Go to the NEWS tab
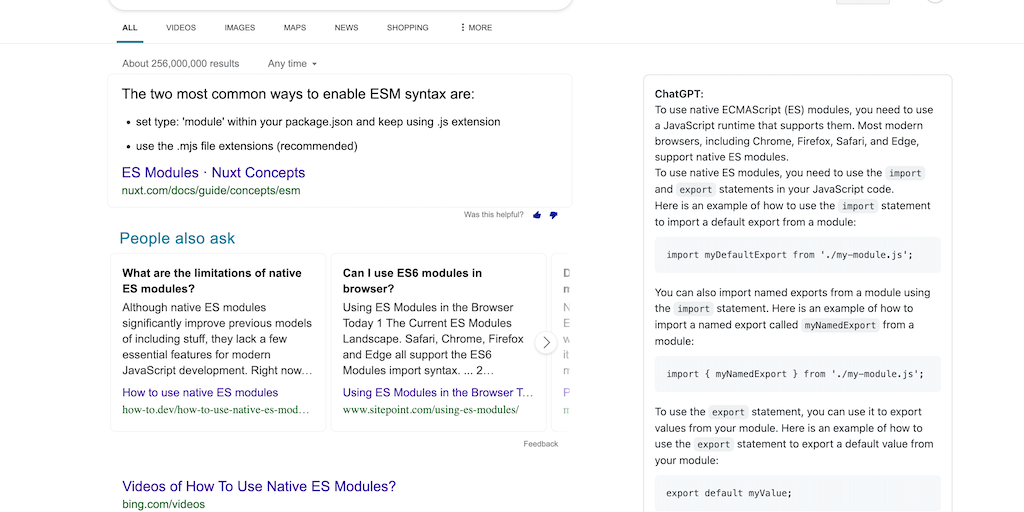 pos(346,28)
